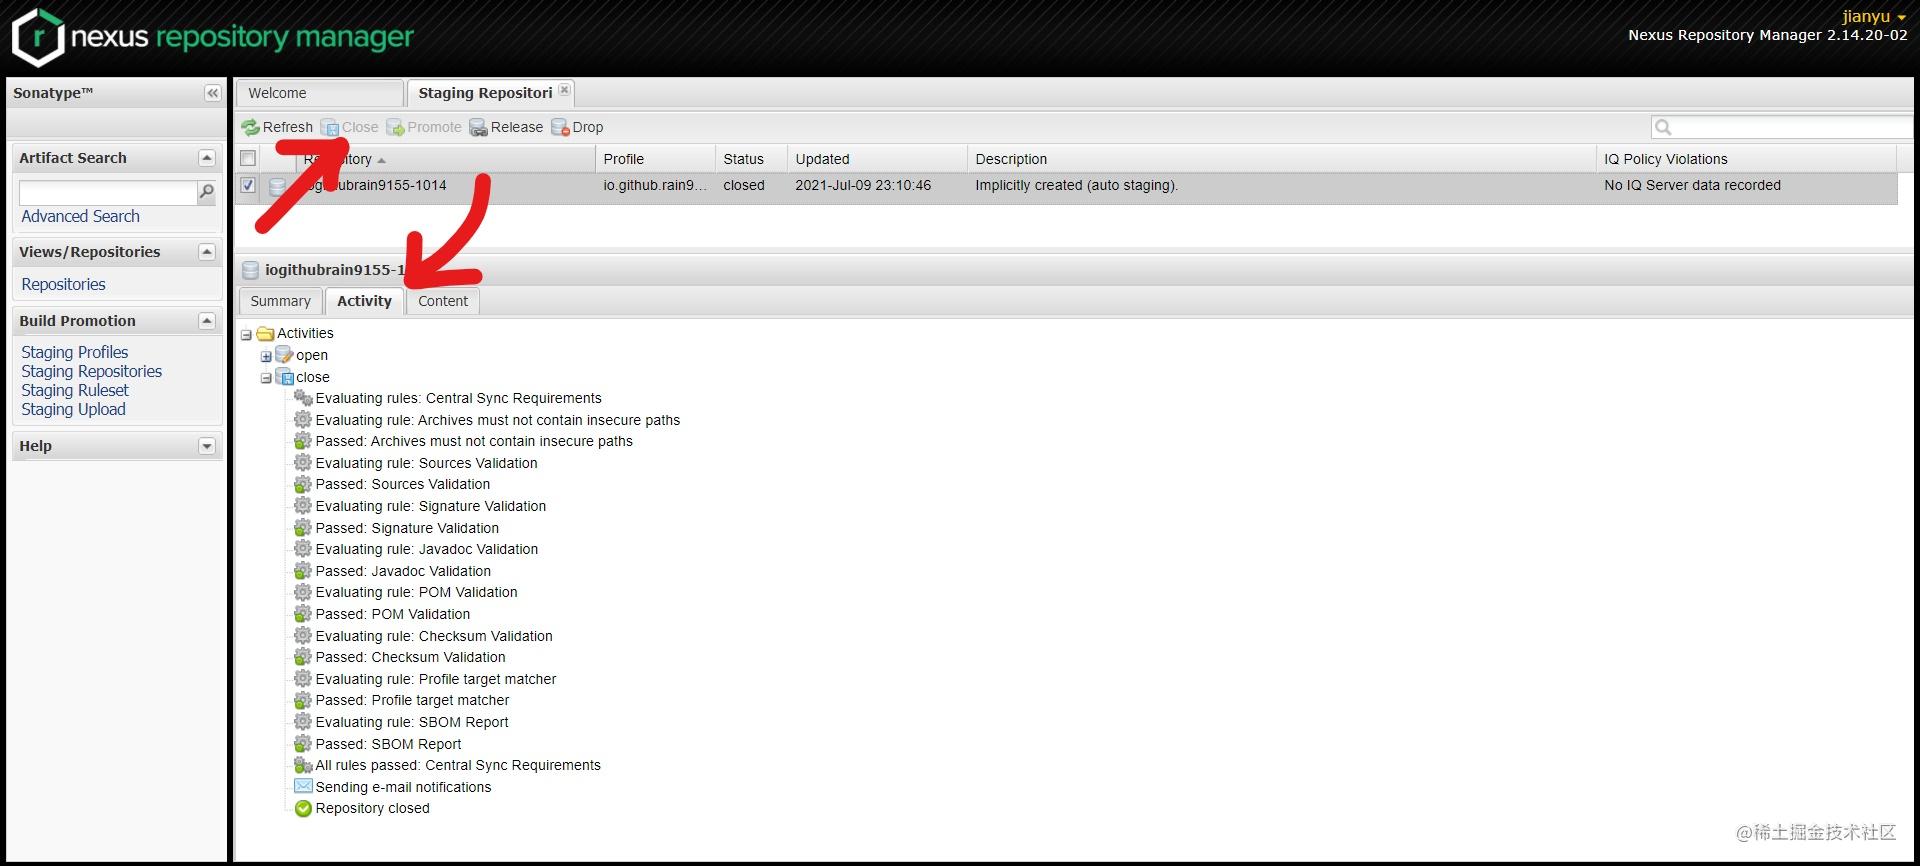Click the 2021-Jul-09 23:10:46 updated cell
This screenshot has width=1920, height=866.
[x=863, y=185]
